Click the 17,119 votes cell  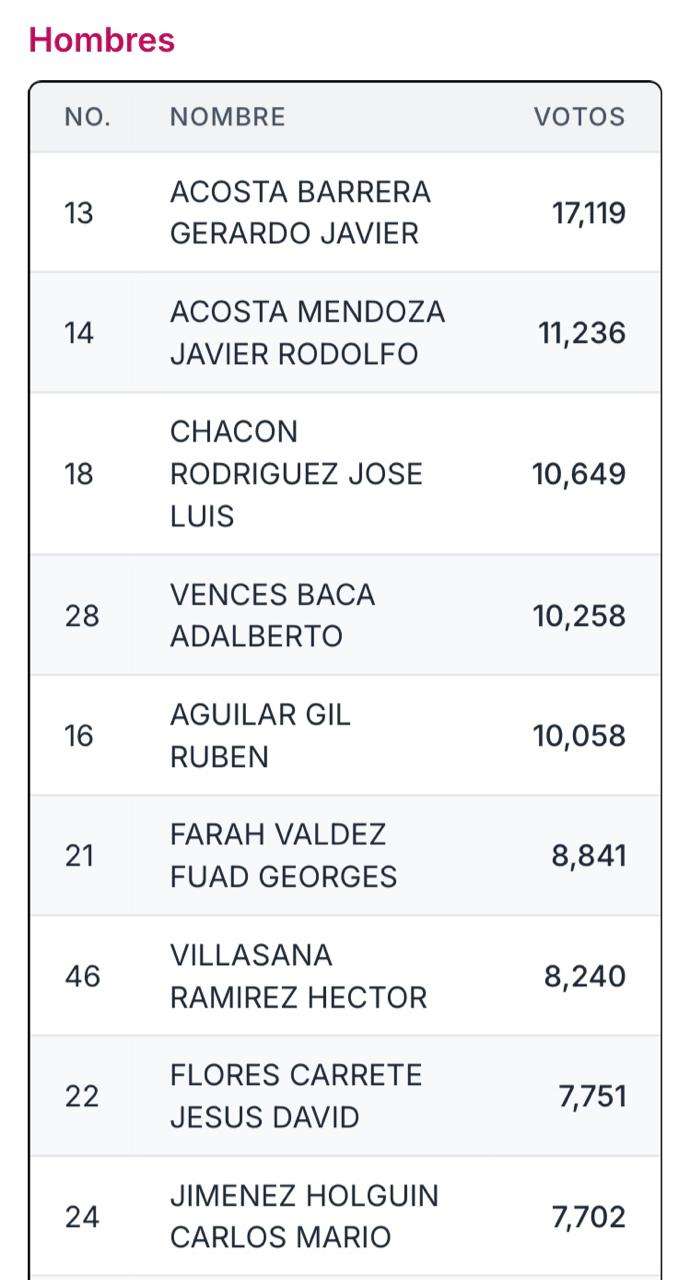coord(589,212)
